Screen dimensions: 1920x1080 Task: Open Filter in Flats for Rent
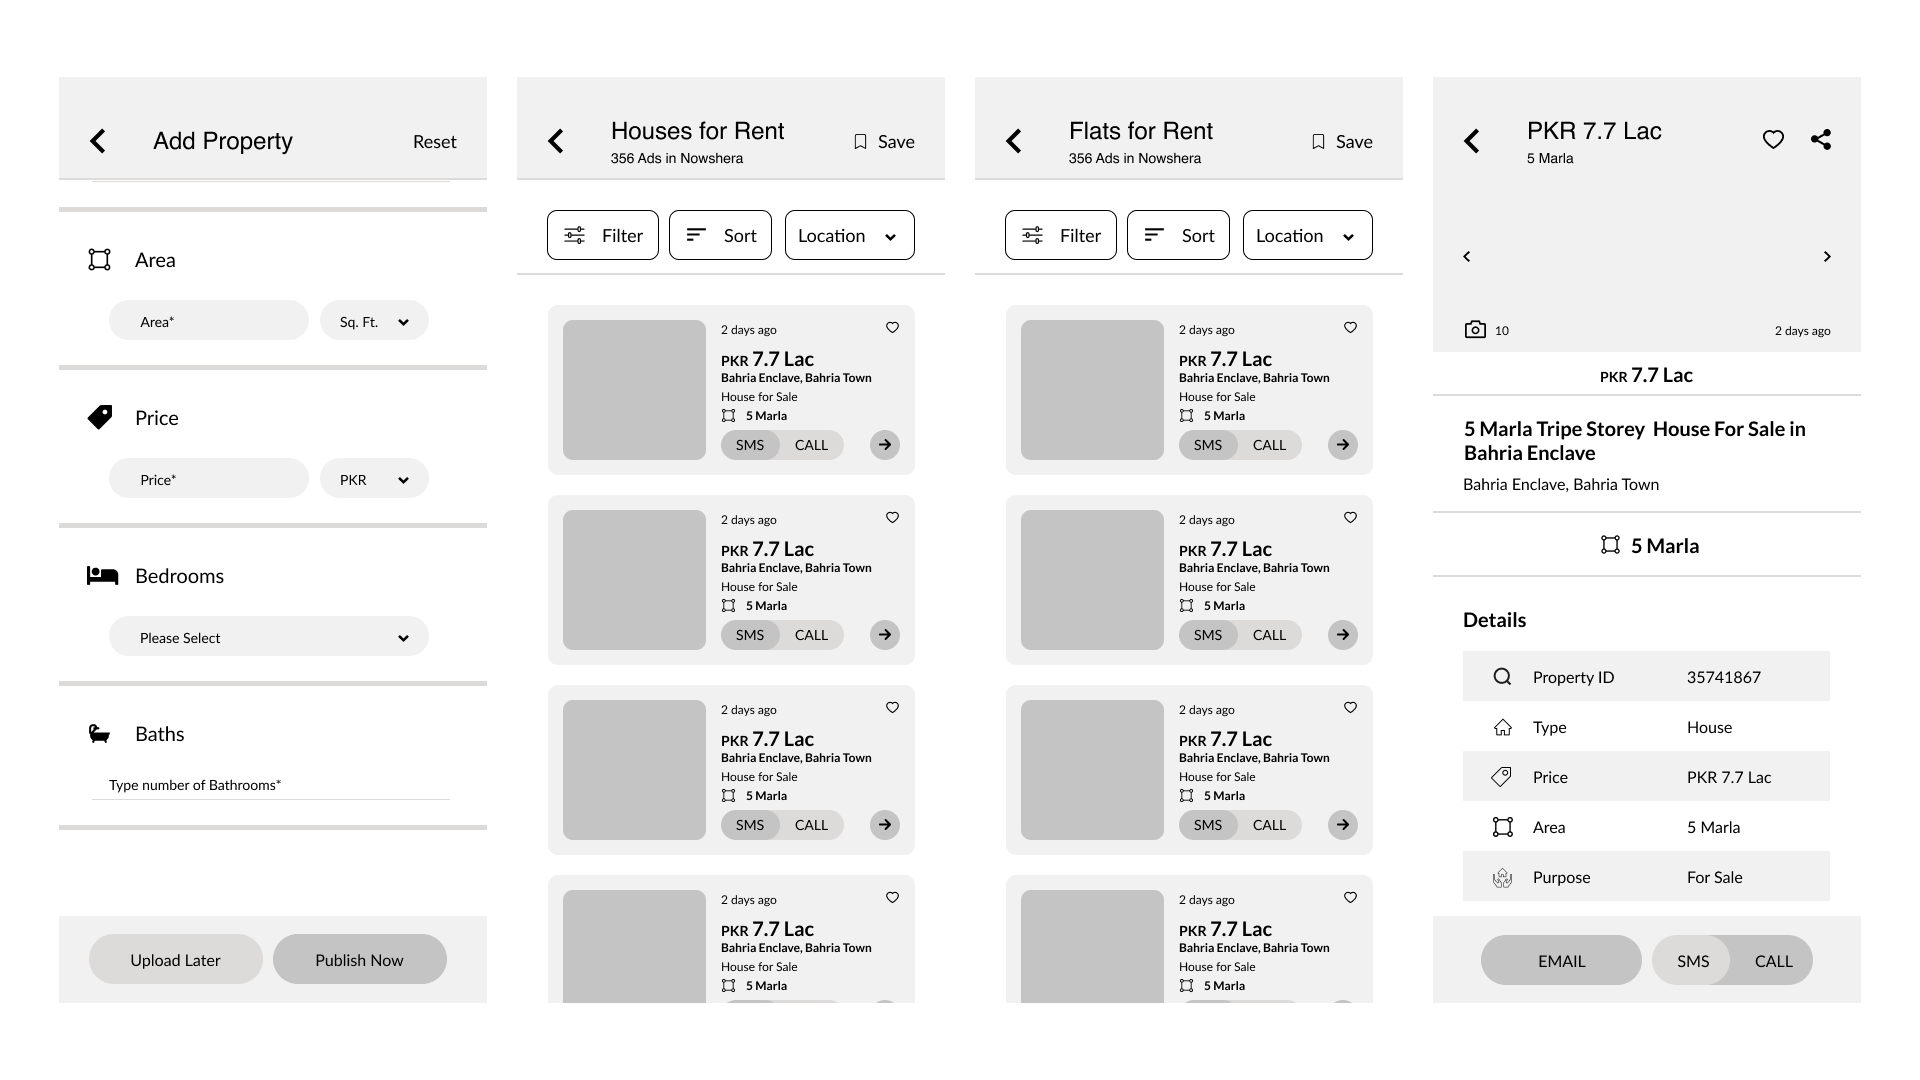[1060, 236]
